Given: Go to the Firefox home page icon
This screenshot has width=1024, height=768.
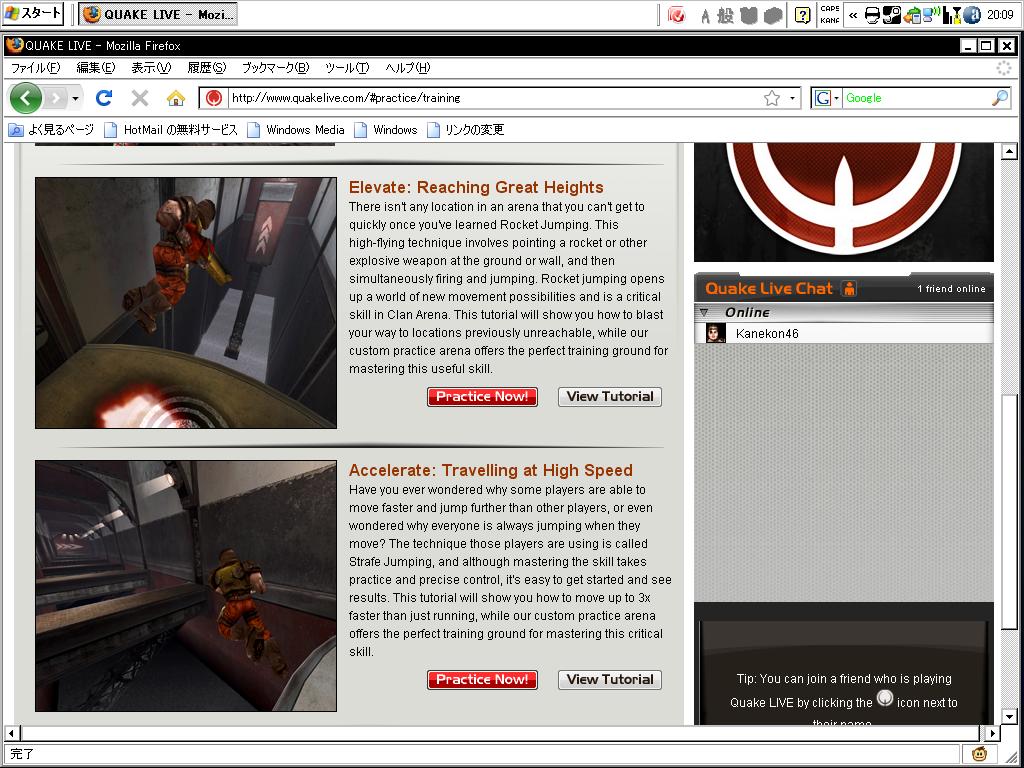Looking at the screenshot, I should coord(176,98).
